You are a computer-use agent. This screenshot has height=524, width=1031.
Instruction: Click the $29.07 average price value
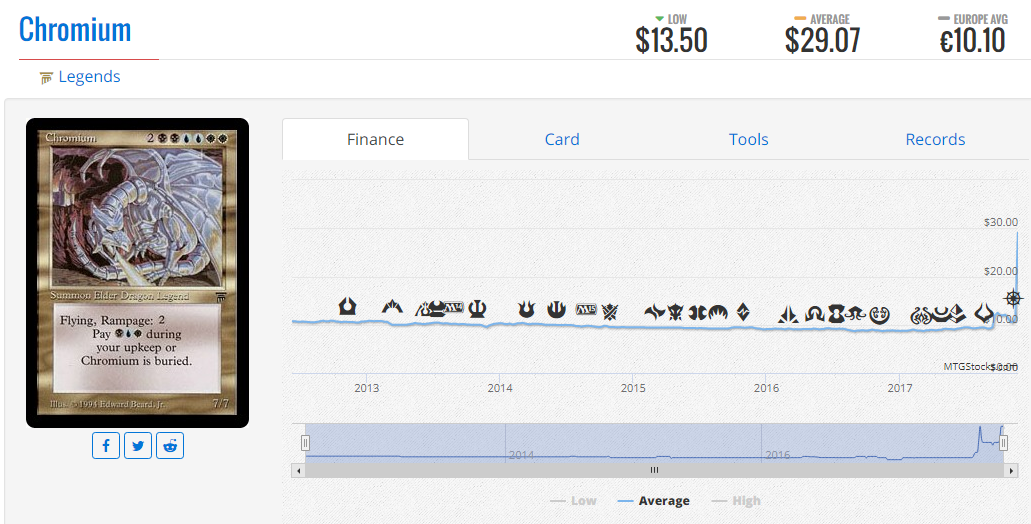pyautogui.click(x=822, y=41)
